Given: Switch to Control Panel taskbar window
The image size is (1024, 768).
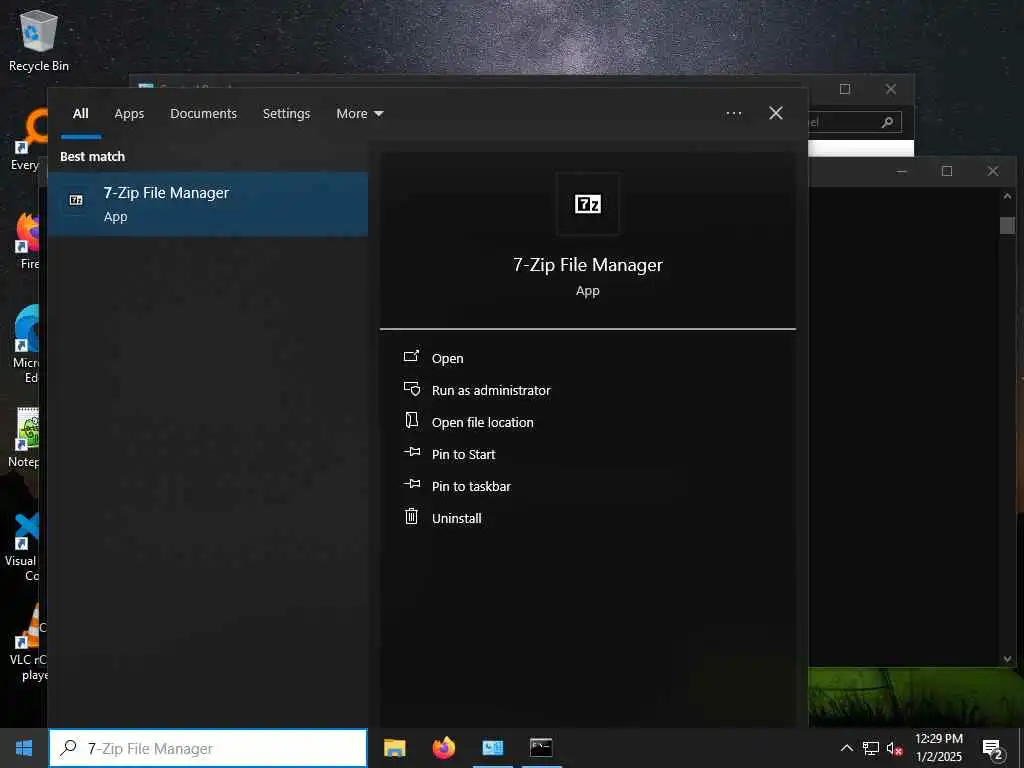Looking at the screenshot, I should [493, 748].
